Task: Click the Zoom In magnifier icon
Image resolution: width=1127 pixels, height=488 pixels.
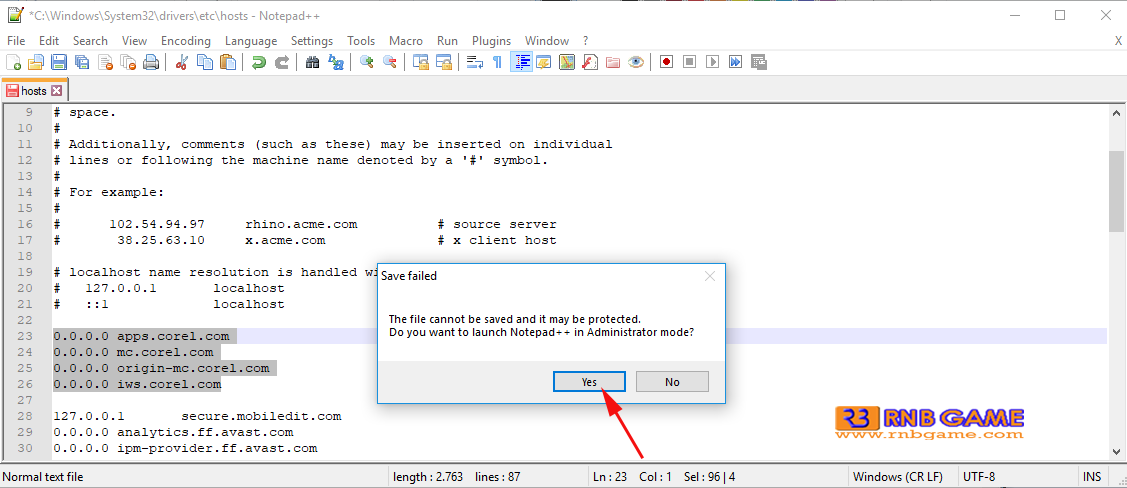Action: (x=367, y=63)
